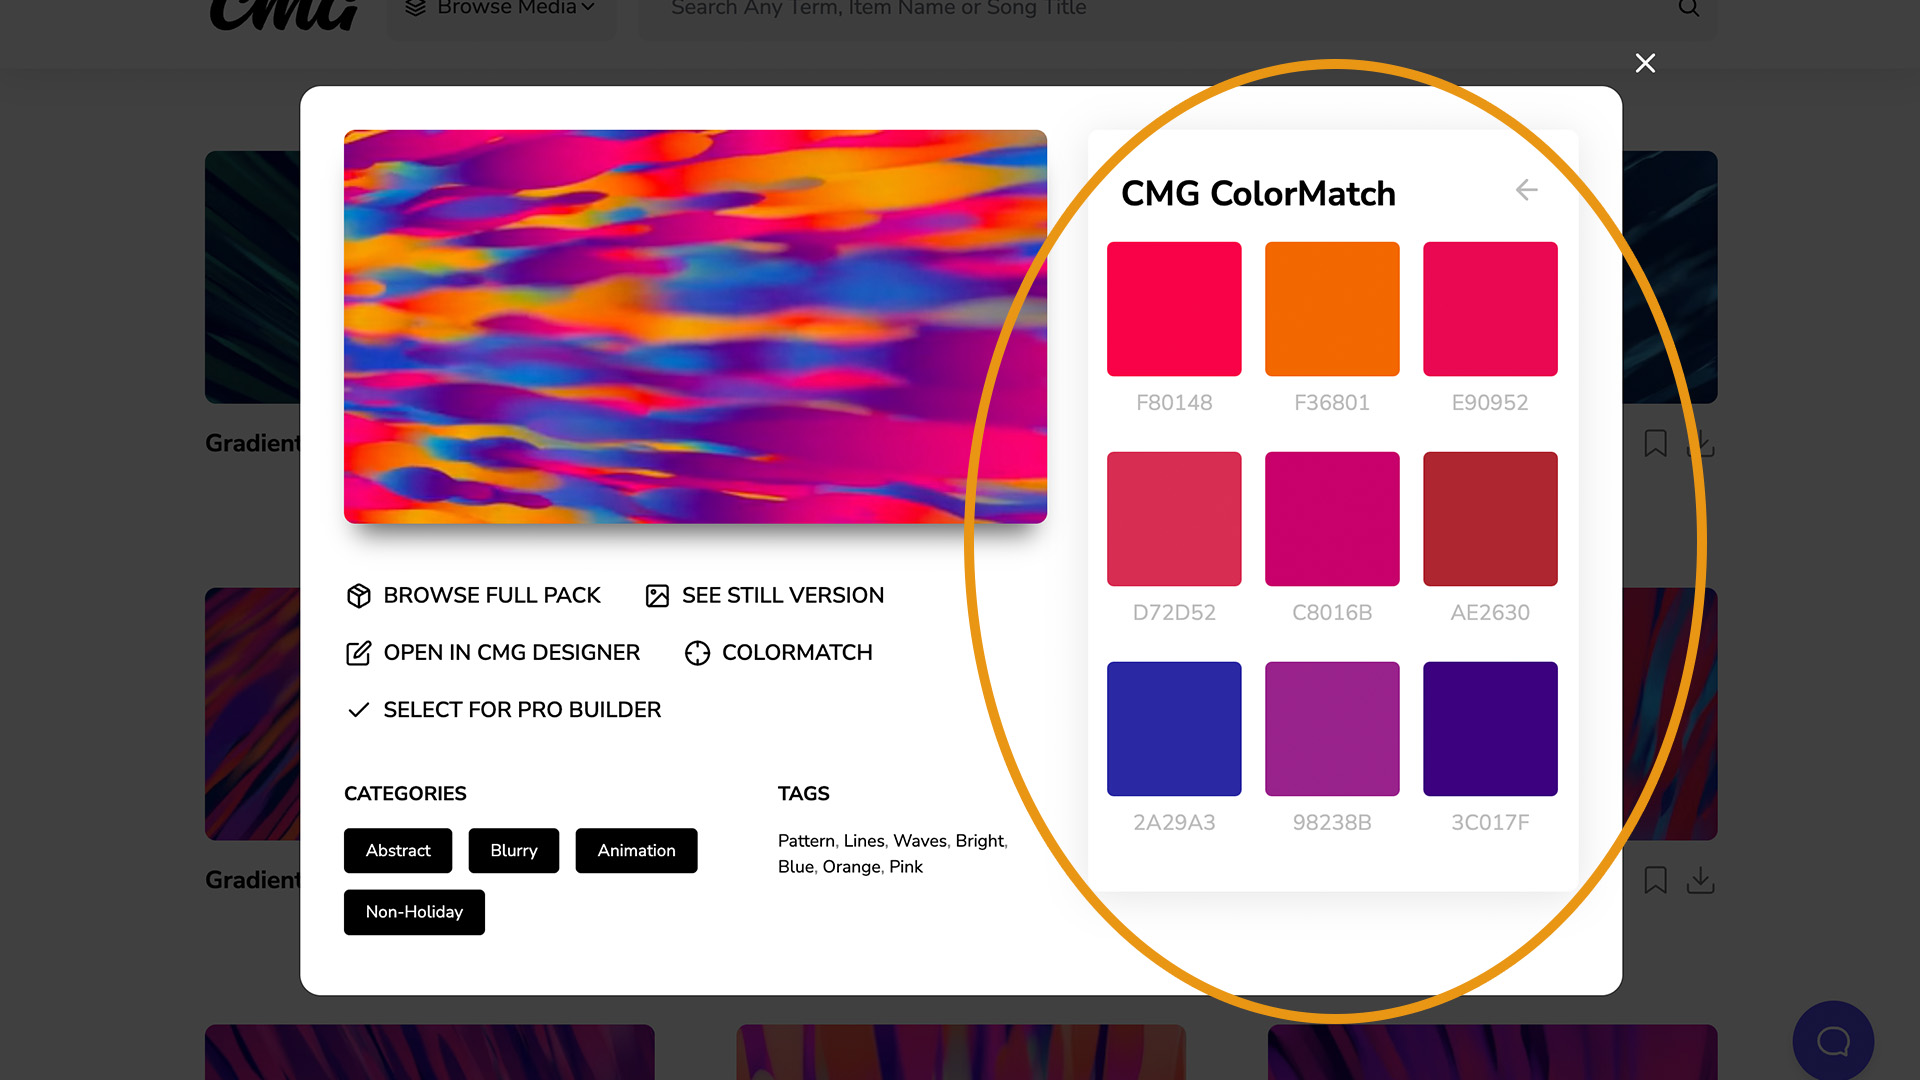Screen dimensions: 1920x1080
Task: Click the F36801 hex code text
Action: (1332, 403)
